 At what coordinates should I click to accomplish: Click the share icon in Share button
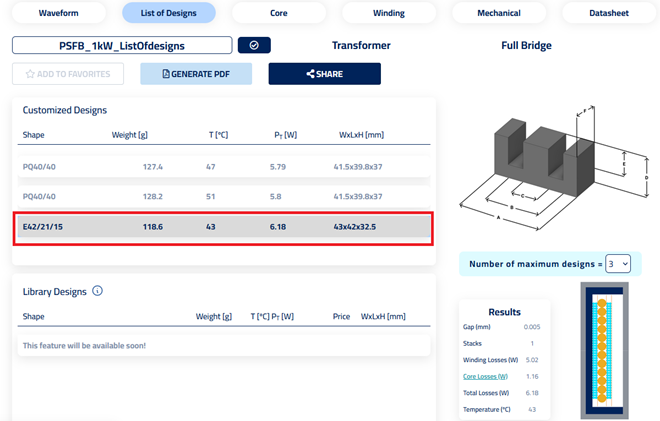pyautogui.click(x=310, y=74)
